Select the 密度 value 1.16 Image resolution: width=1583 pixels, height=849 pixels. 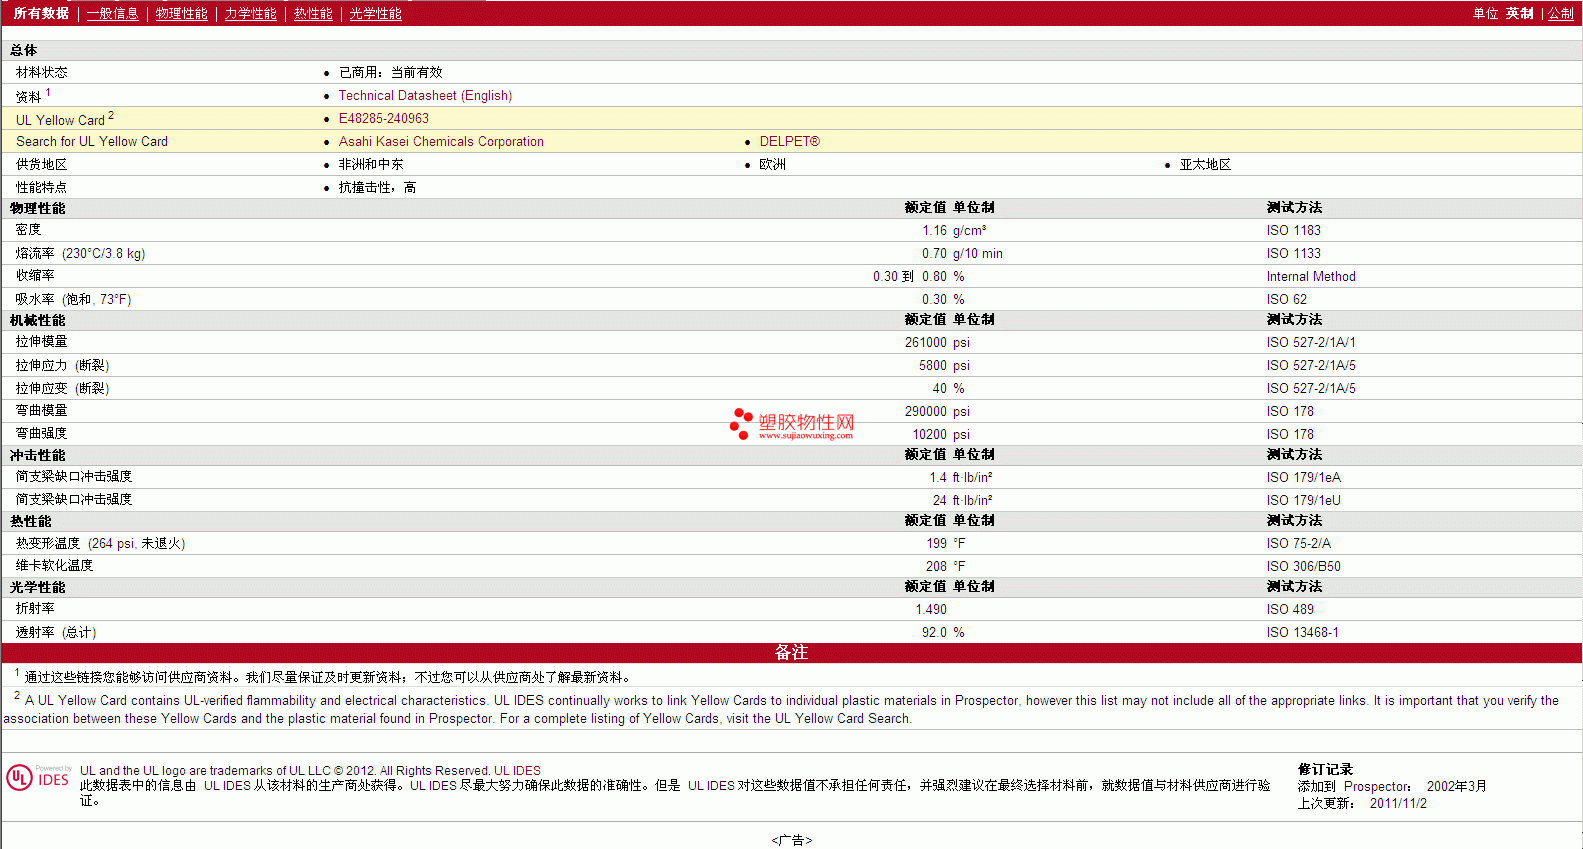click(934, 230)
